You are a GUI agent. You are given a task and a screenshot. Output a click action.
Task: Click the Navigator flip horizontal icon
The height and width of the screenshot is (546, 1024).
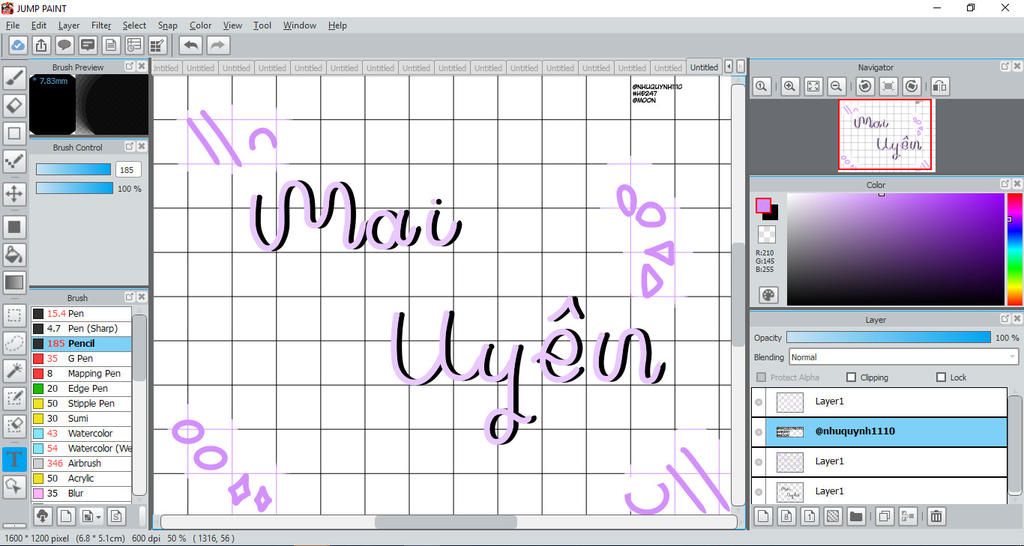(x=939, y=86)
